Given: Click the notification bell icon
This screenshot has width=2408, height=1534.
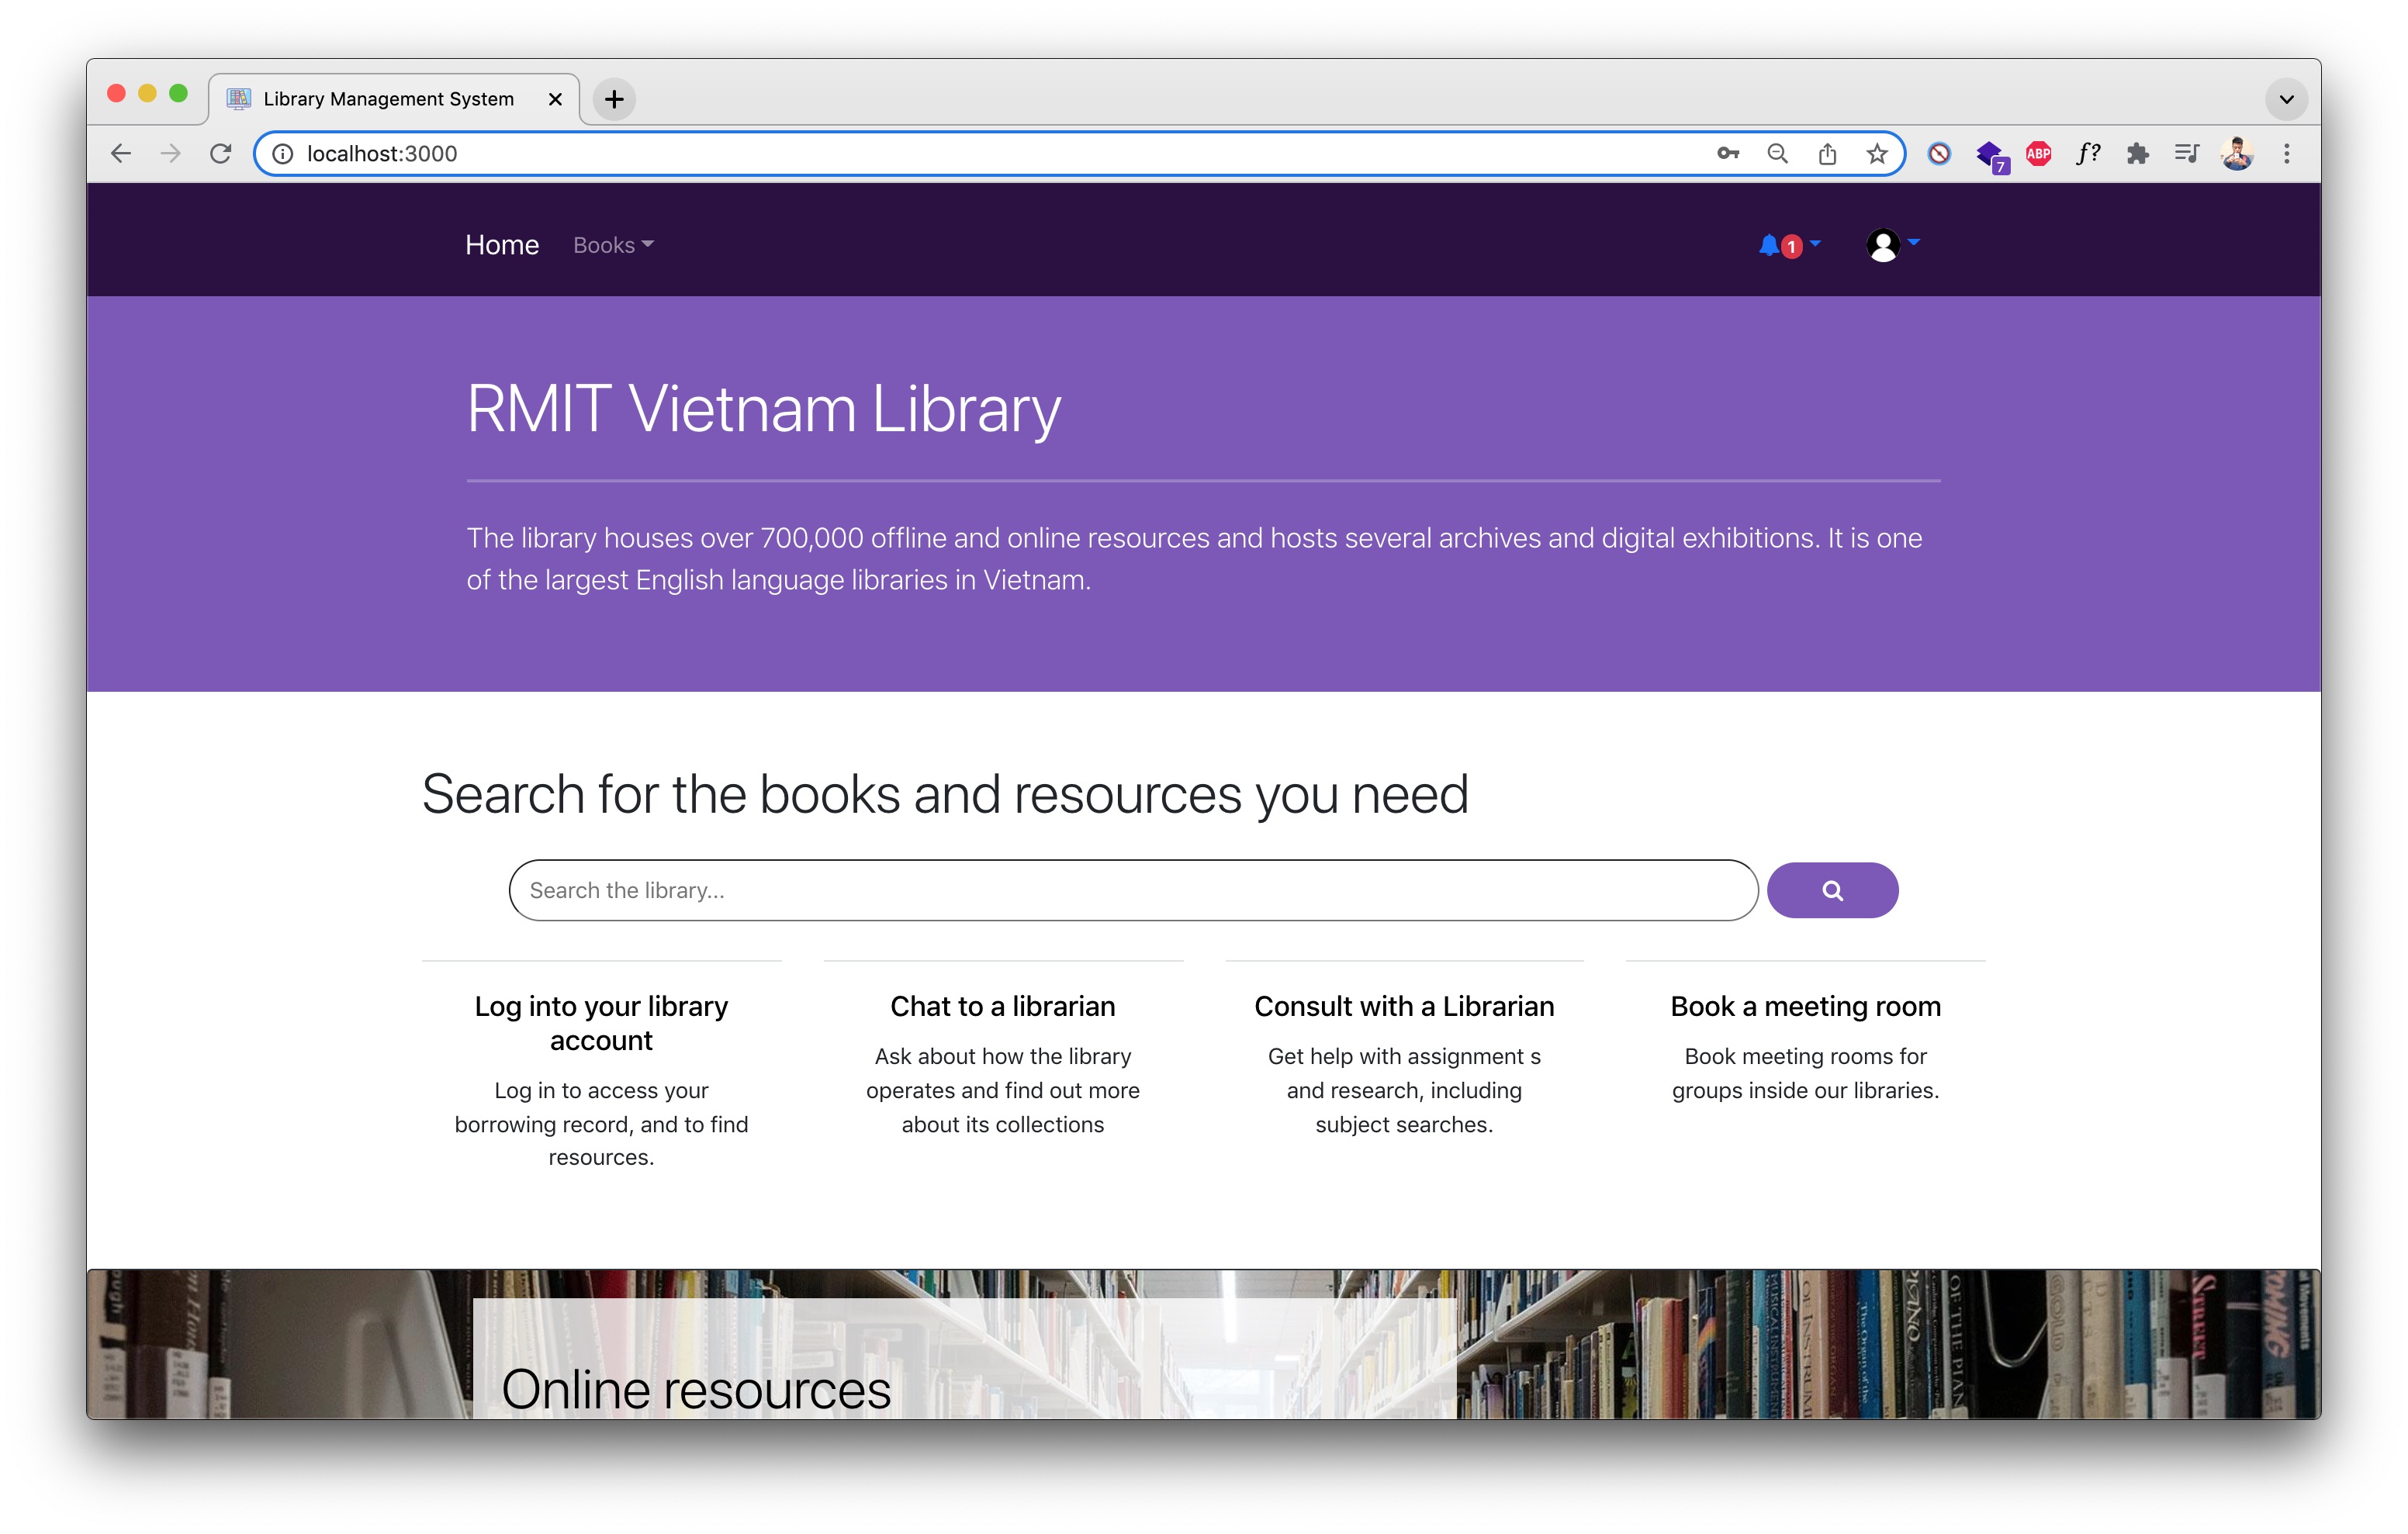Looking at the screenshot, I should [x=1770, y=245].
